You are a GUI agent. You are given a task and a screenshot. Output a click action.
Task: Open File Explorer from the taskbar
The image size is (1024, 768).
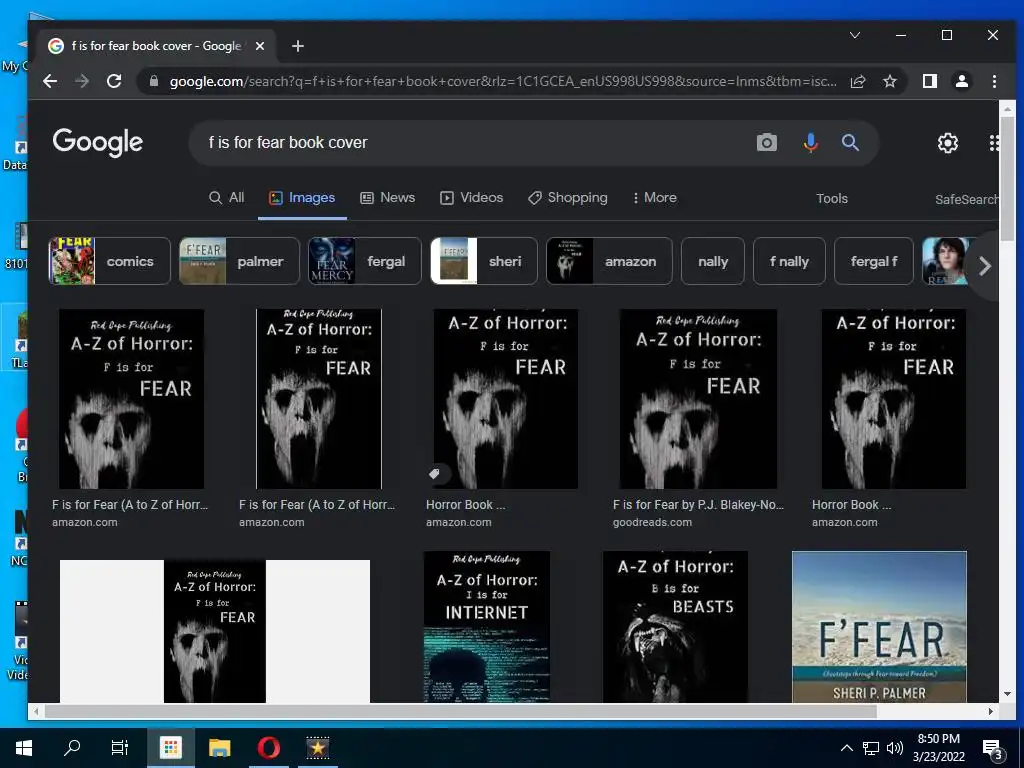(219, 748)
